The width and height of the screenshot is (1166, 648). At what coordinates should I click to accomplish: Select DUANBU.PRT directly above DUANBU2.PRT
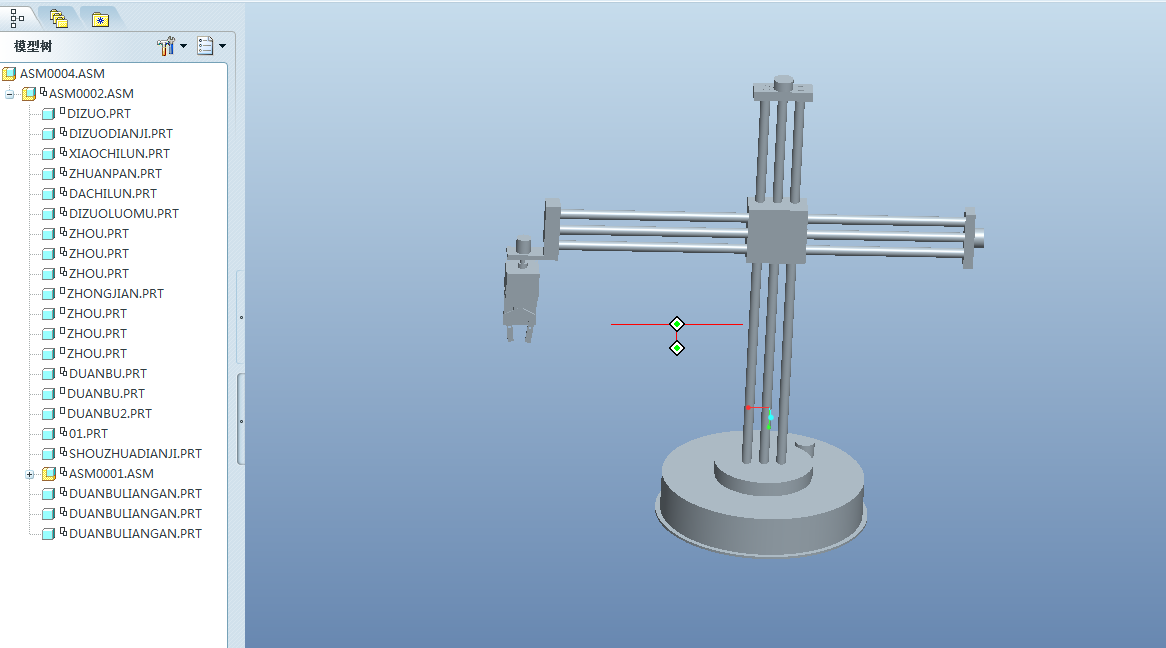point(106,394)
